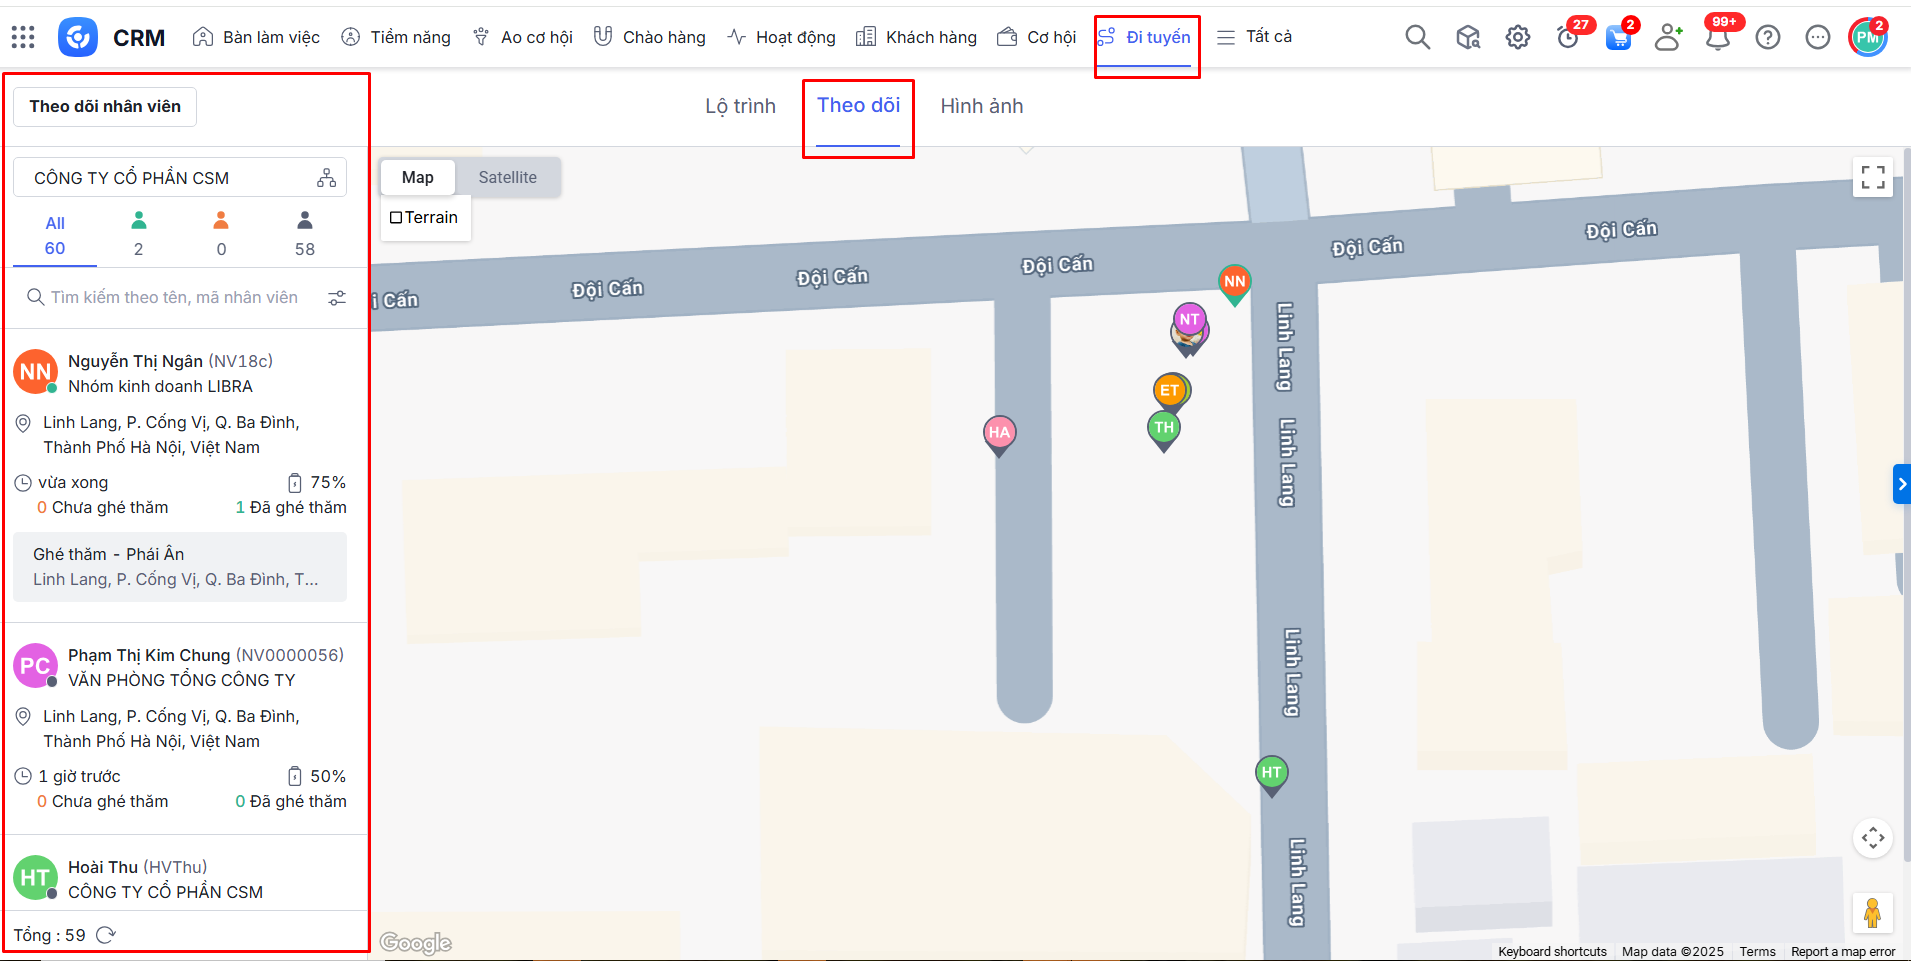Click the employee name search field
This screenshot has height=961, width=1911.
[175, 298]
